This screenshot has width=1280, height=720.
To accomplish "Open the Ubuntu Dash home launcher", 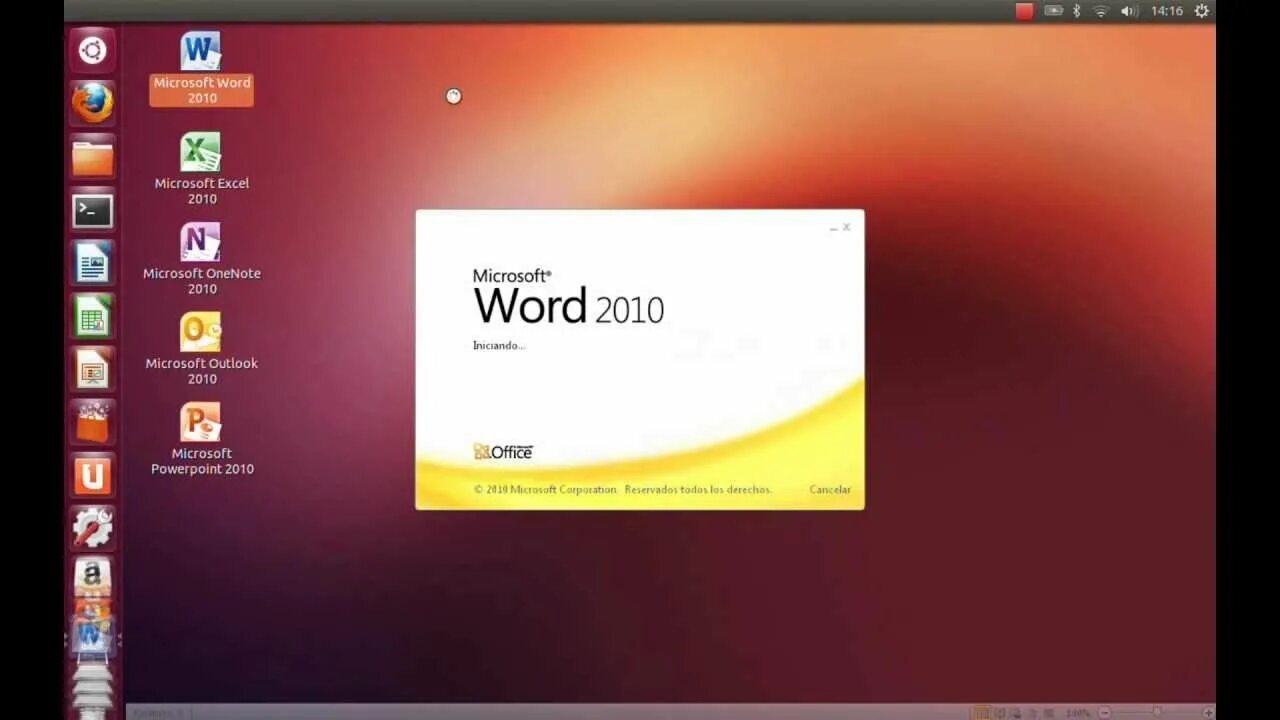I will (93, 50).
